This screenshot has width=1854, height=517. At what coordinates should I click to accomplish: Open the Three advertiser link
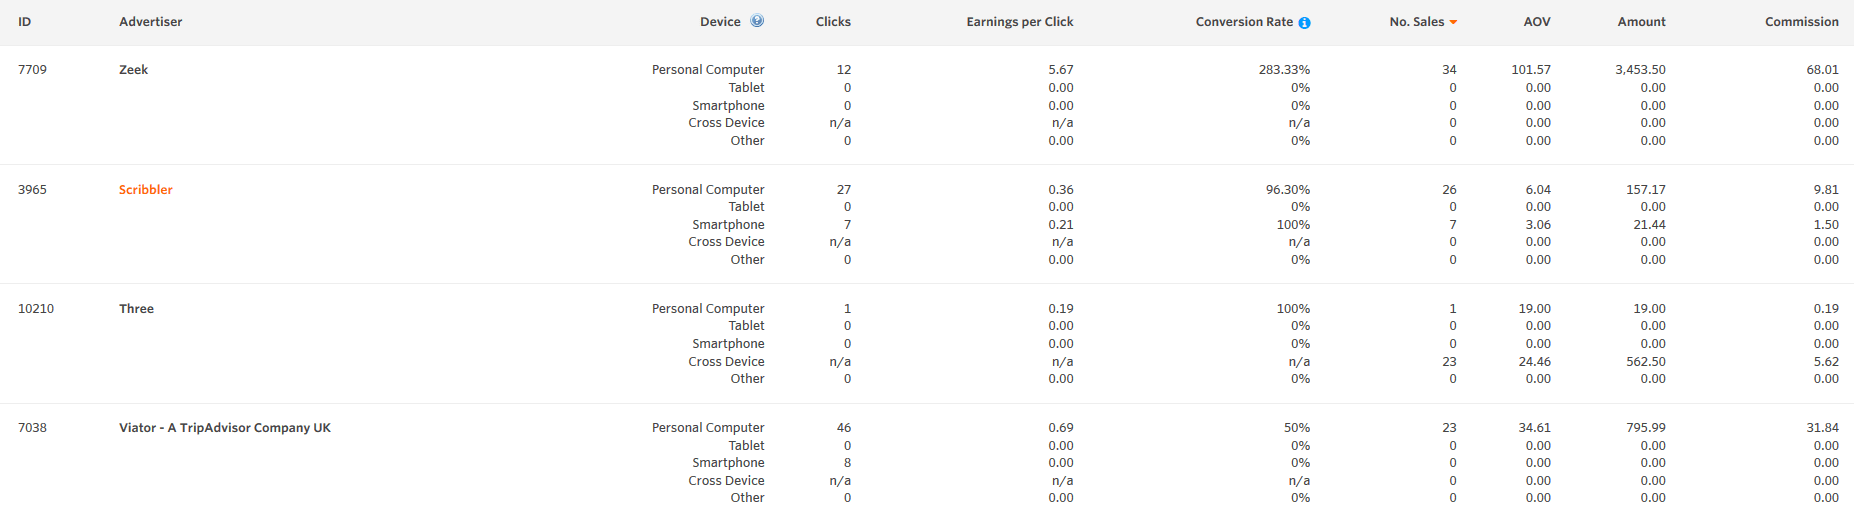(137, 309)
